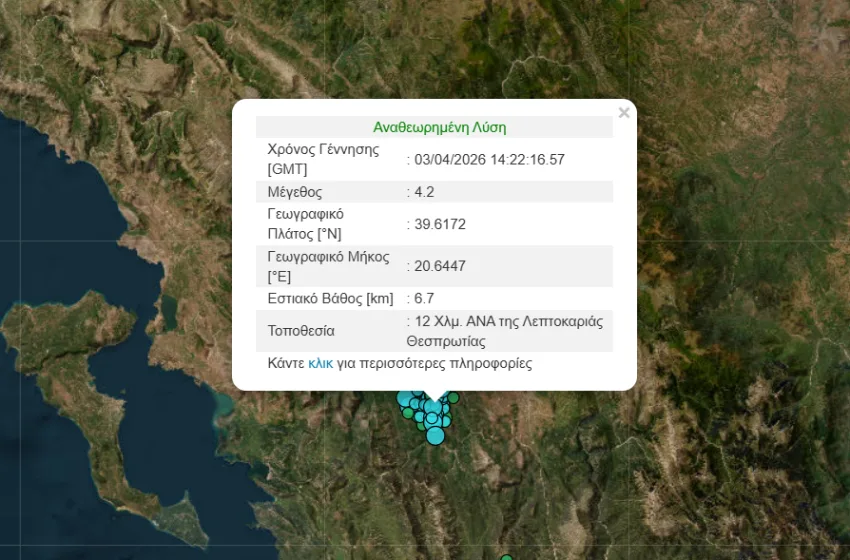Select the 'Χρόνος Γέννησης [GMT]' label
850x560 pixels.
coord(323,159)
